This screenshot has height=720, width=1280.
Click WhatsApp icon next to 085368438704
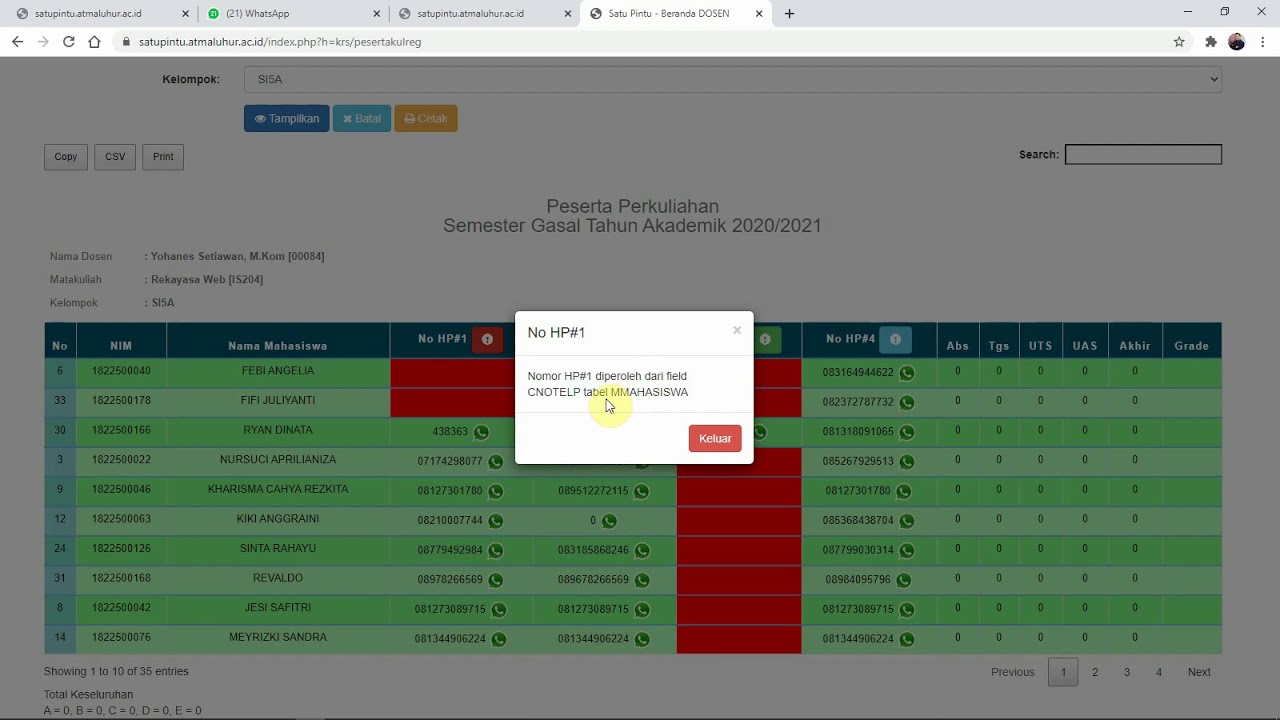coord(906,521)
